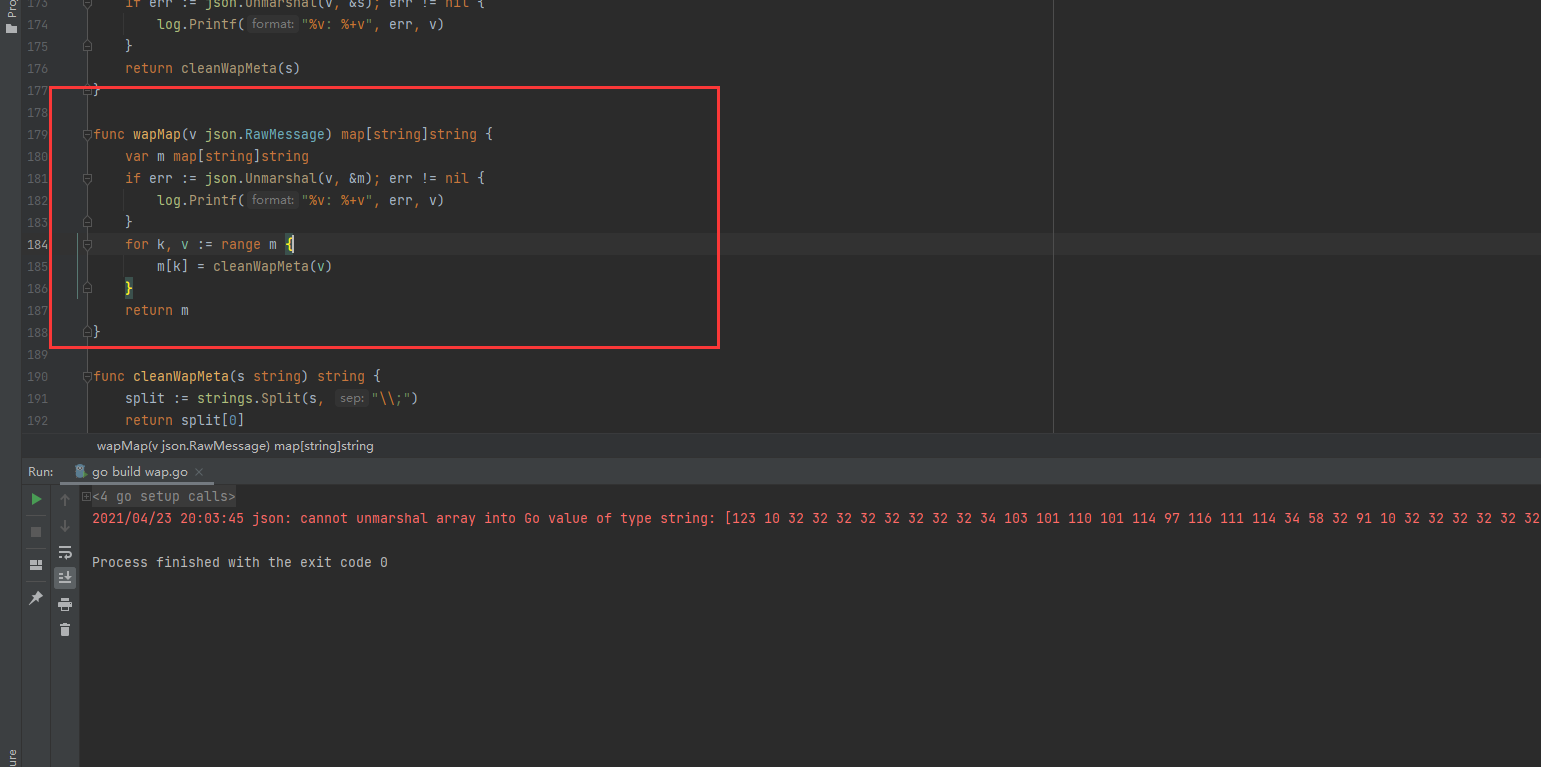Expand the <4 go setup calls> entry
Image resolution: width=1541 pixels, height=767 pixels.
(86, 496)
